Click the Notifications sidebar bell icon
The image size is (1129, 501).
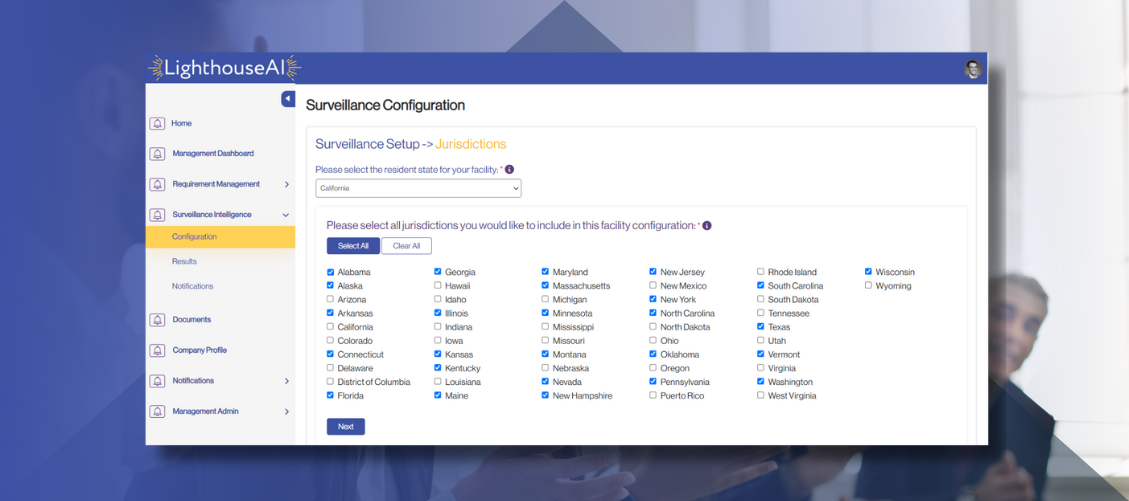click(x=157, y=381)
